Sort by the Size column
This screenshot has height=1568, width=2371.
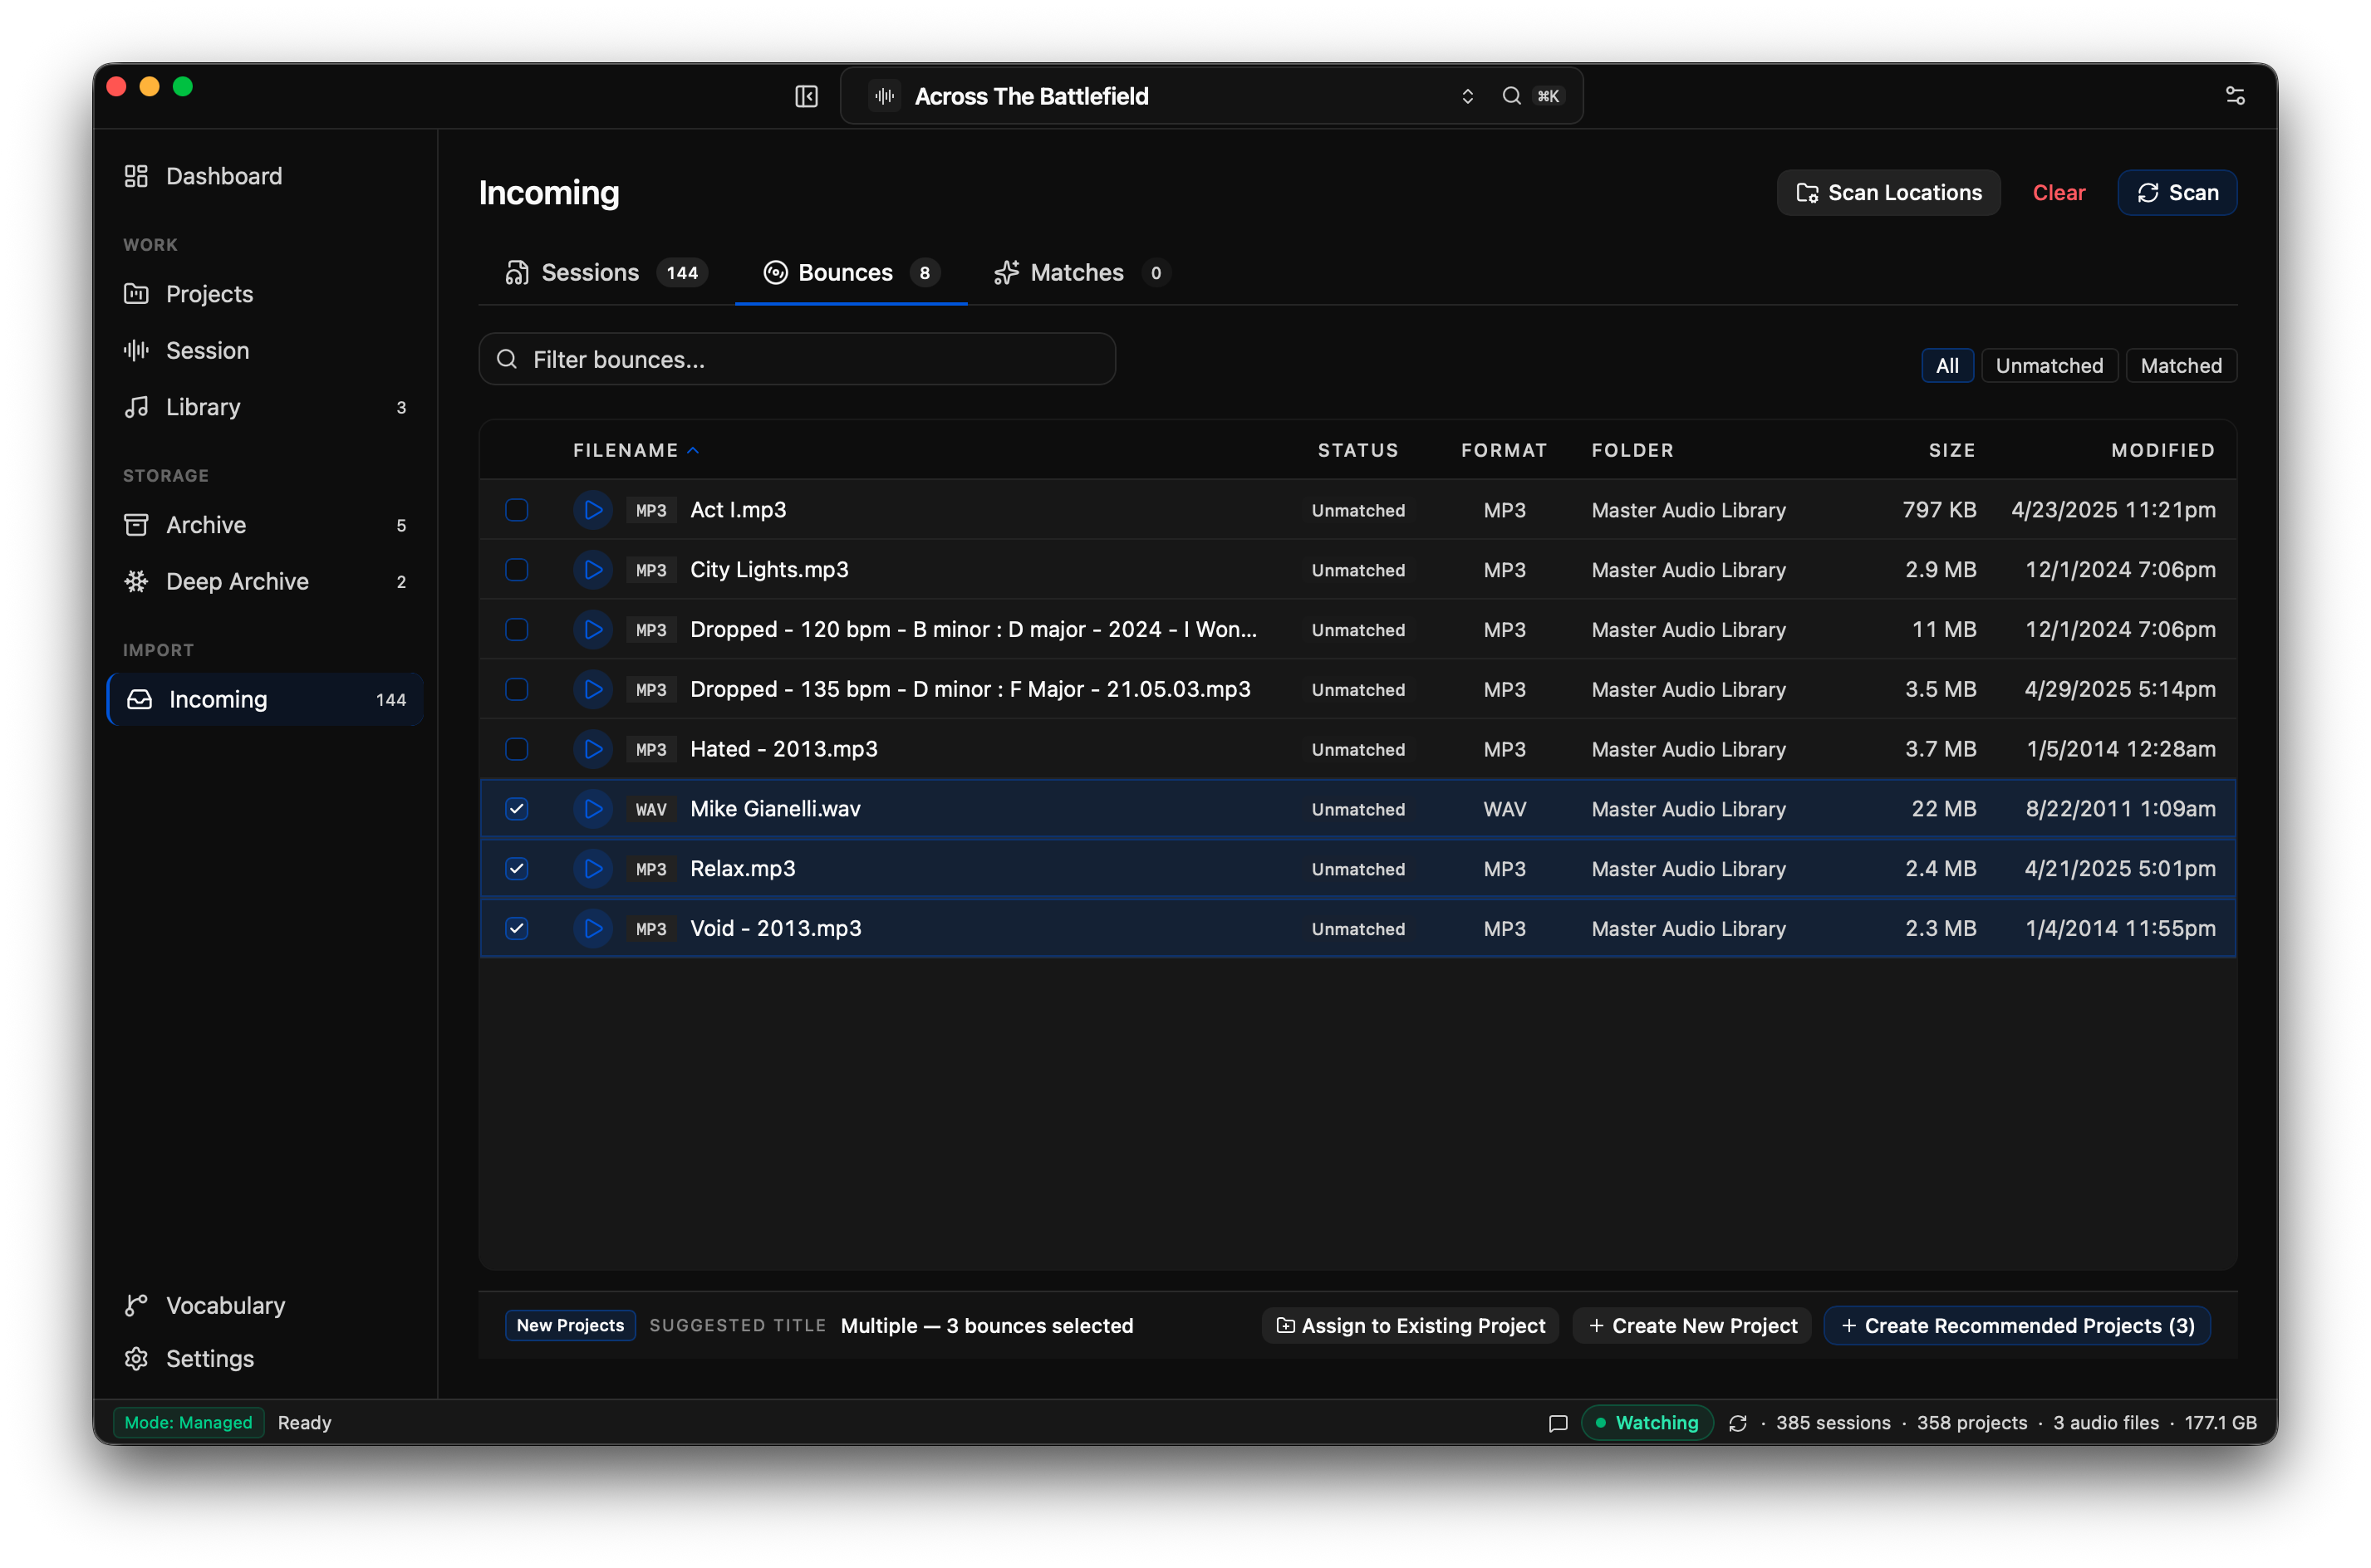coord(1951,451)
